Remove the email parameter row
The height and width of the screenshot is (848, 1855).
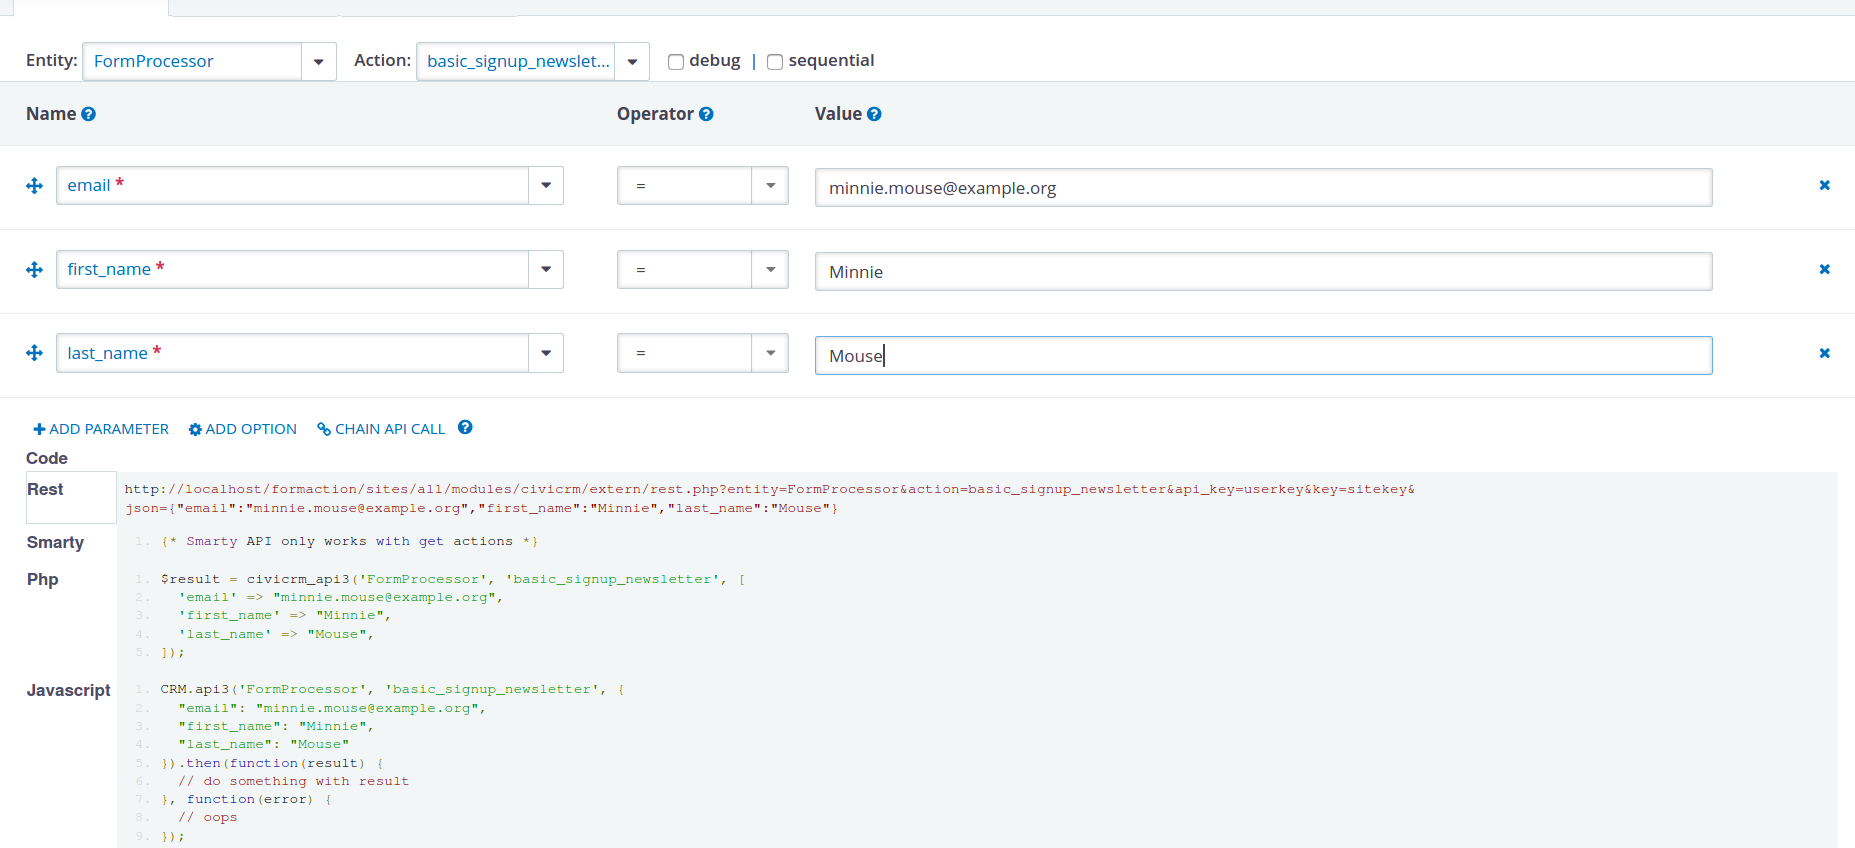tap(1824, 185)
